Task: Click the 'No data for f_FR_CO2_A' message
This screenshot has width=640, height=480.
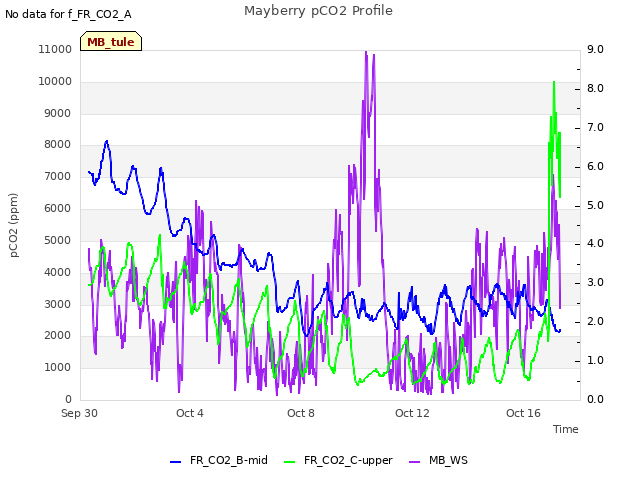Action: [x=68, y=14]
